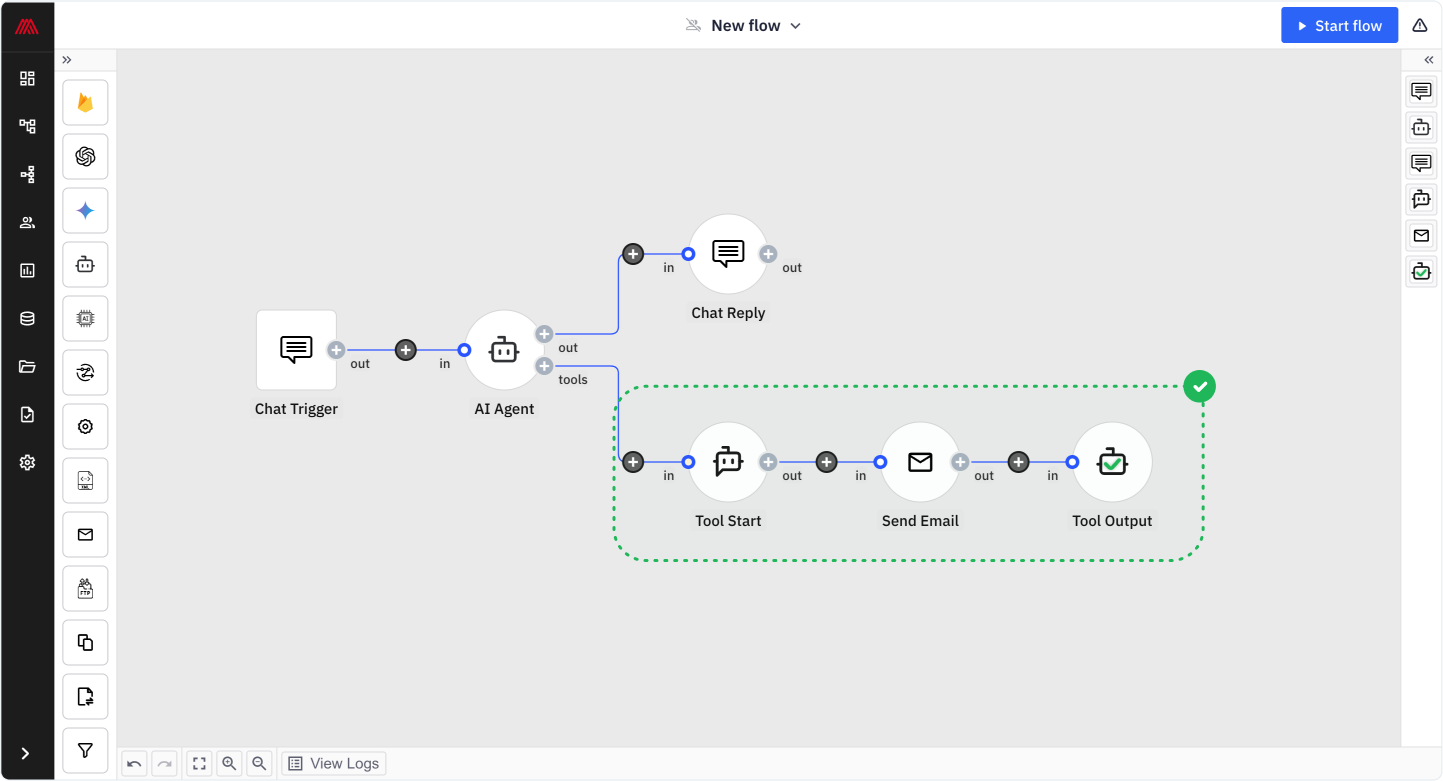Image resolution: width=1443 pixels, height=781 pixels.
Task: Select the Send Email node on canvas
Action: pyautogui.click(x=919, y=462)
